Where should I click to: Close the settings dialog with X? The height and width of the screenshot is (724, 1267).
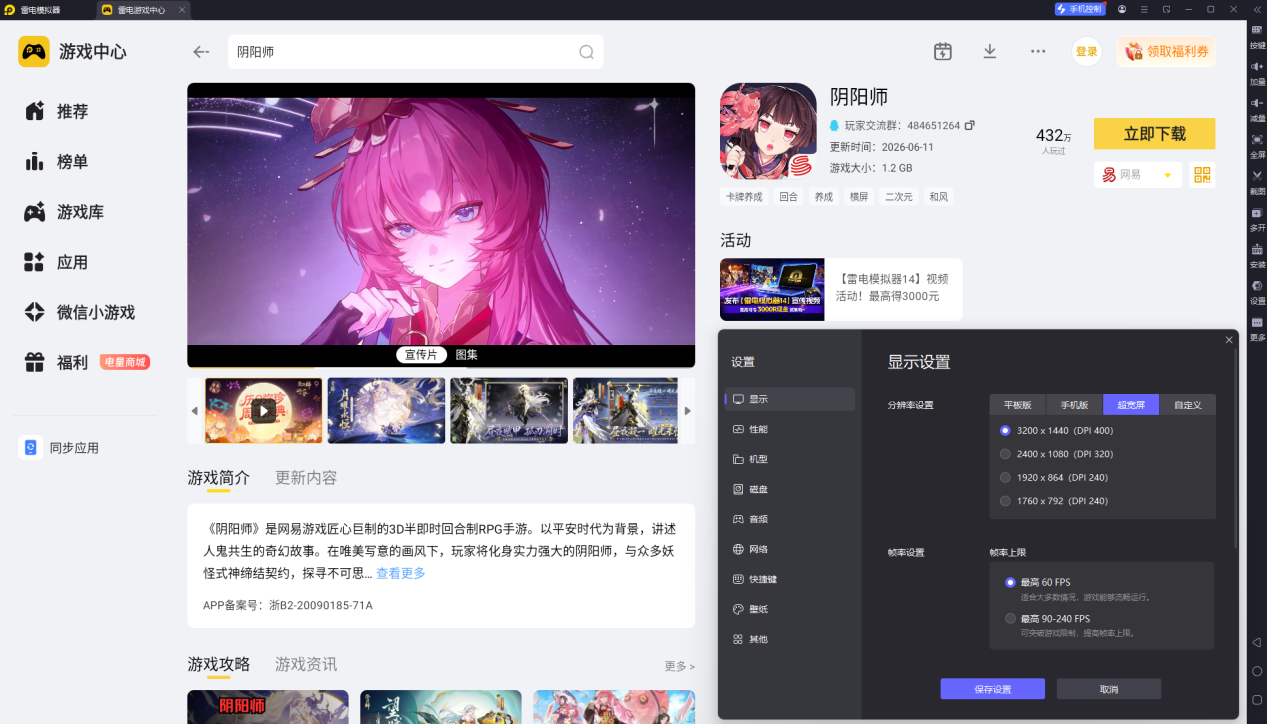[x=1229, y=340]
